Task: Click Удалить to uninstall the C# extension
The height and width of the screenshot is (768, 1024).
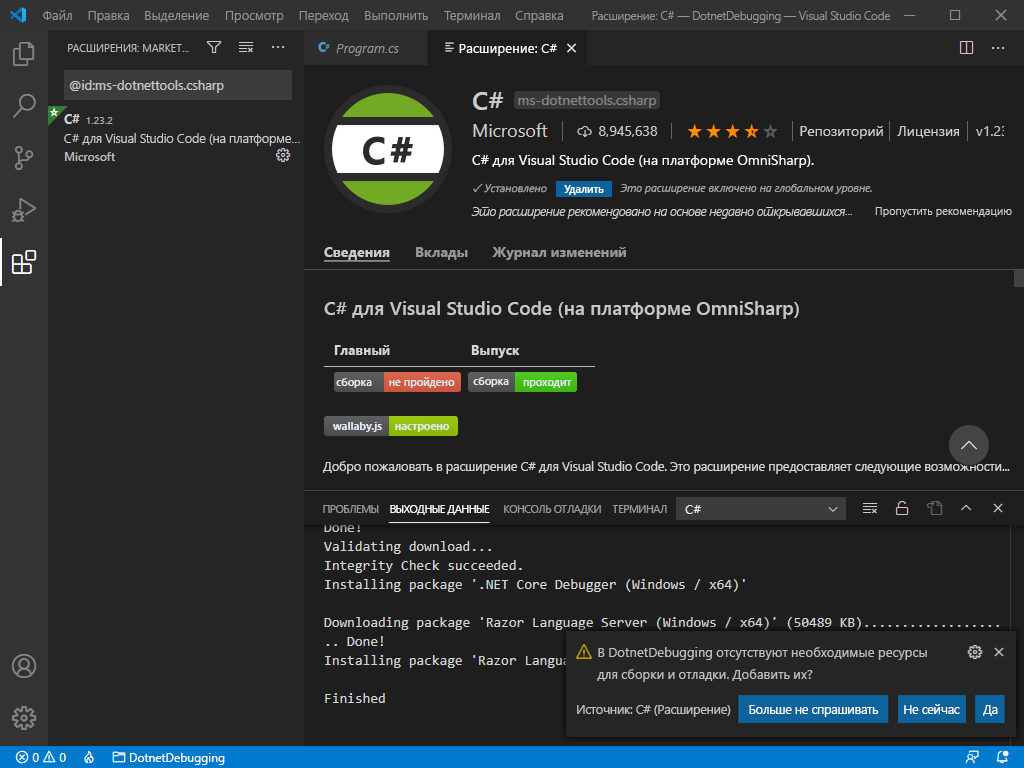Action: point(581,189)
